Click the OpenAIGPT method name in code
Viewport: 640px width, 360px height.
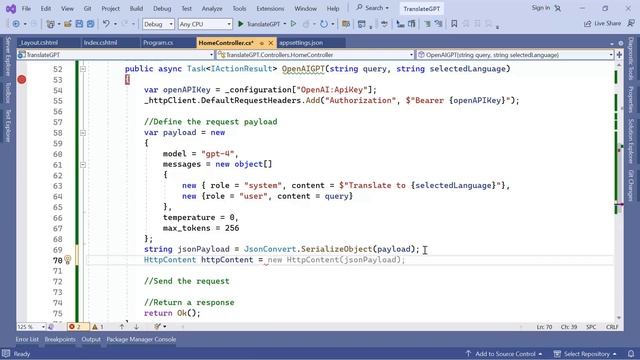(x=303, y=69)
